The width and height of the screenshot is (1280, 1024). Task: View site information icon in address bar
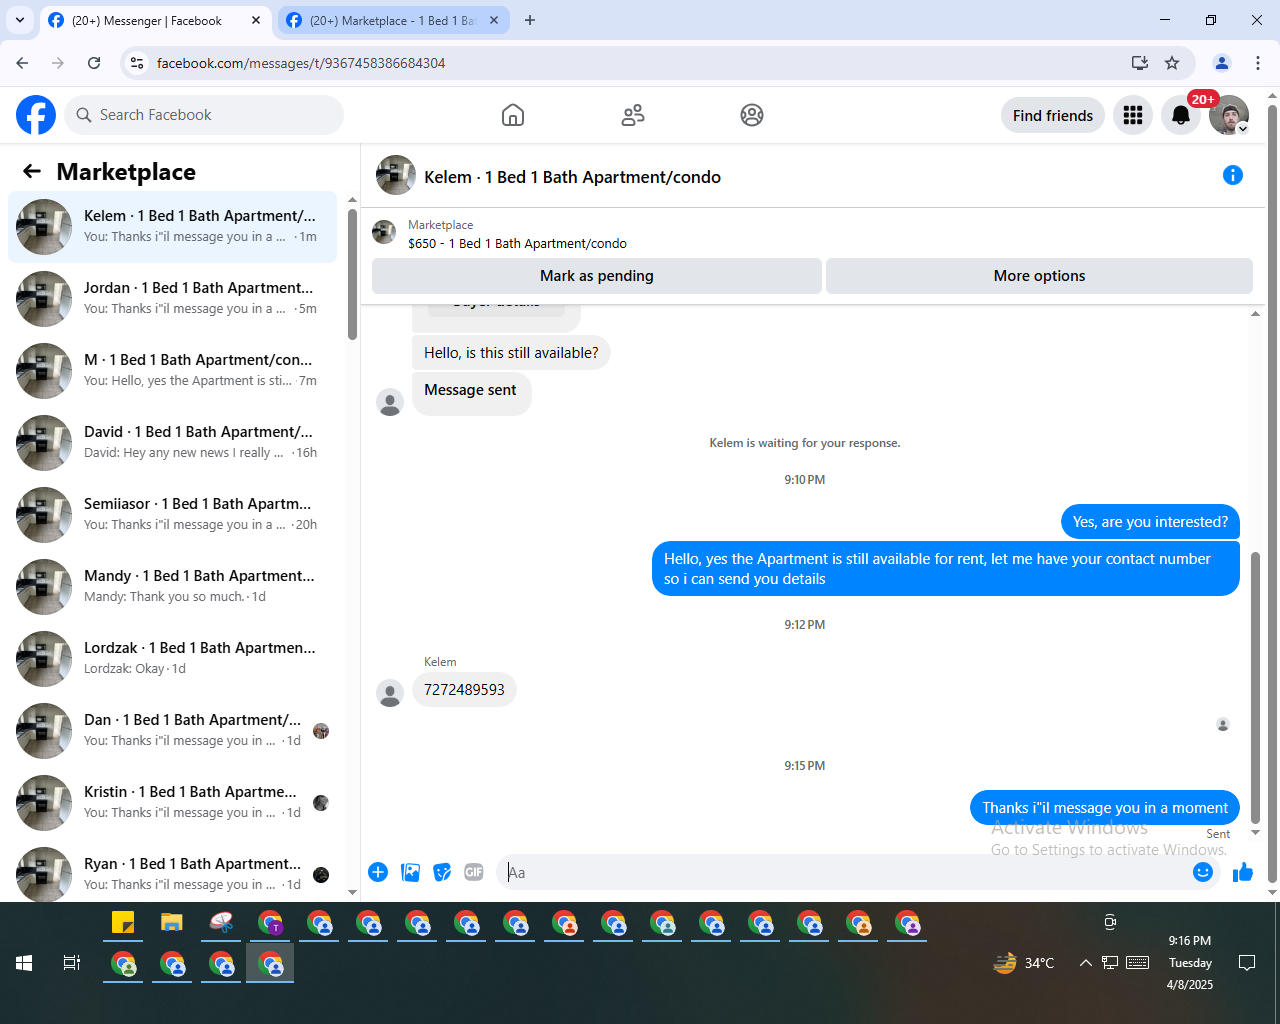tap(137, 63)
